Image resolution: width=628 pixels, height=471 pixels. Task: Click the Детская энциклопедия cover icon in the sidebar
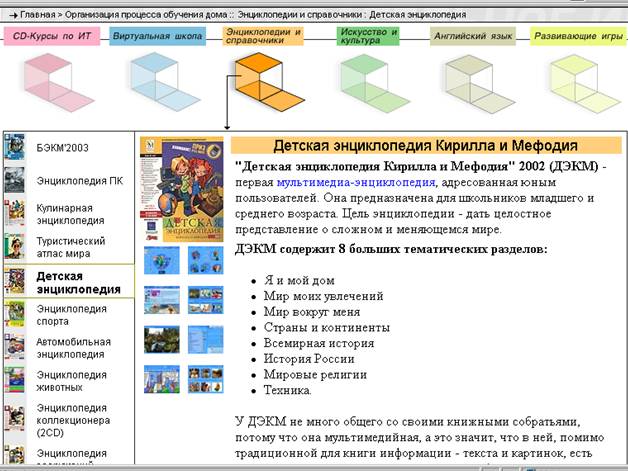pyautogui.click(x=14, y=281)
